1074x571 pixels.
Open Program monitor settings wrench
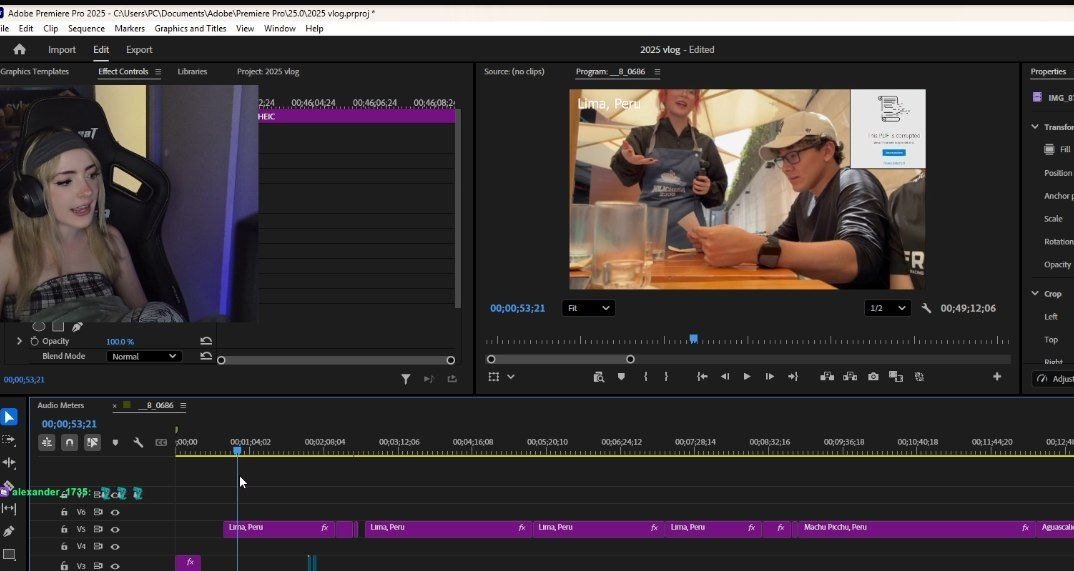[927, 308]
